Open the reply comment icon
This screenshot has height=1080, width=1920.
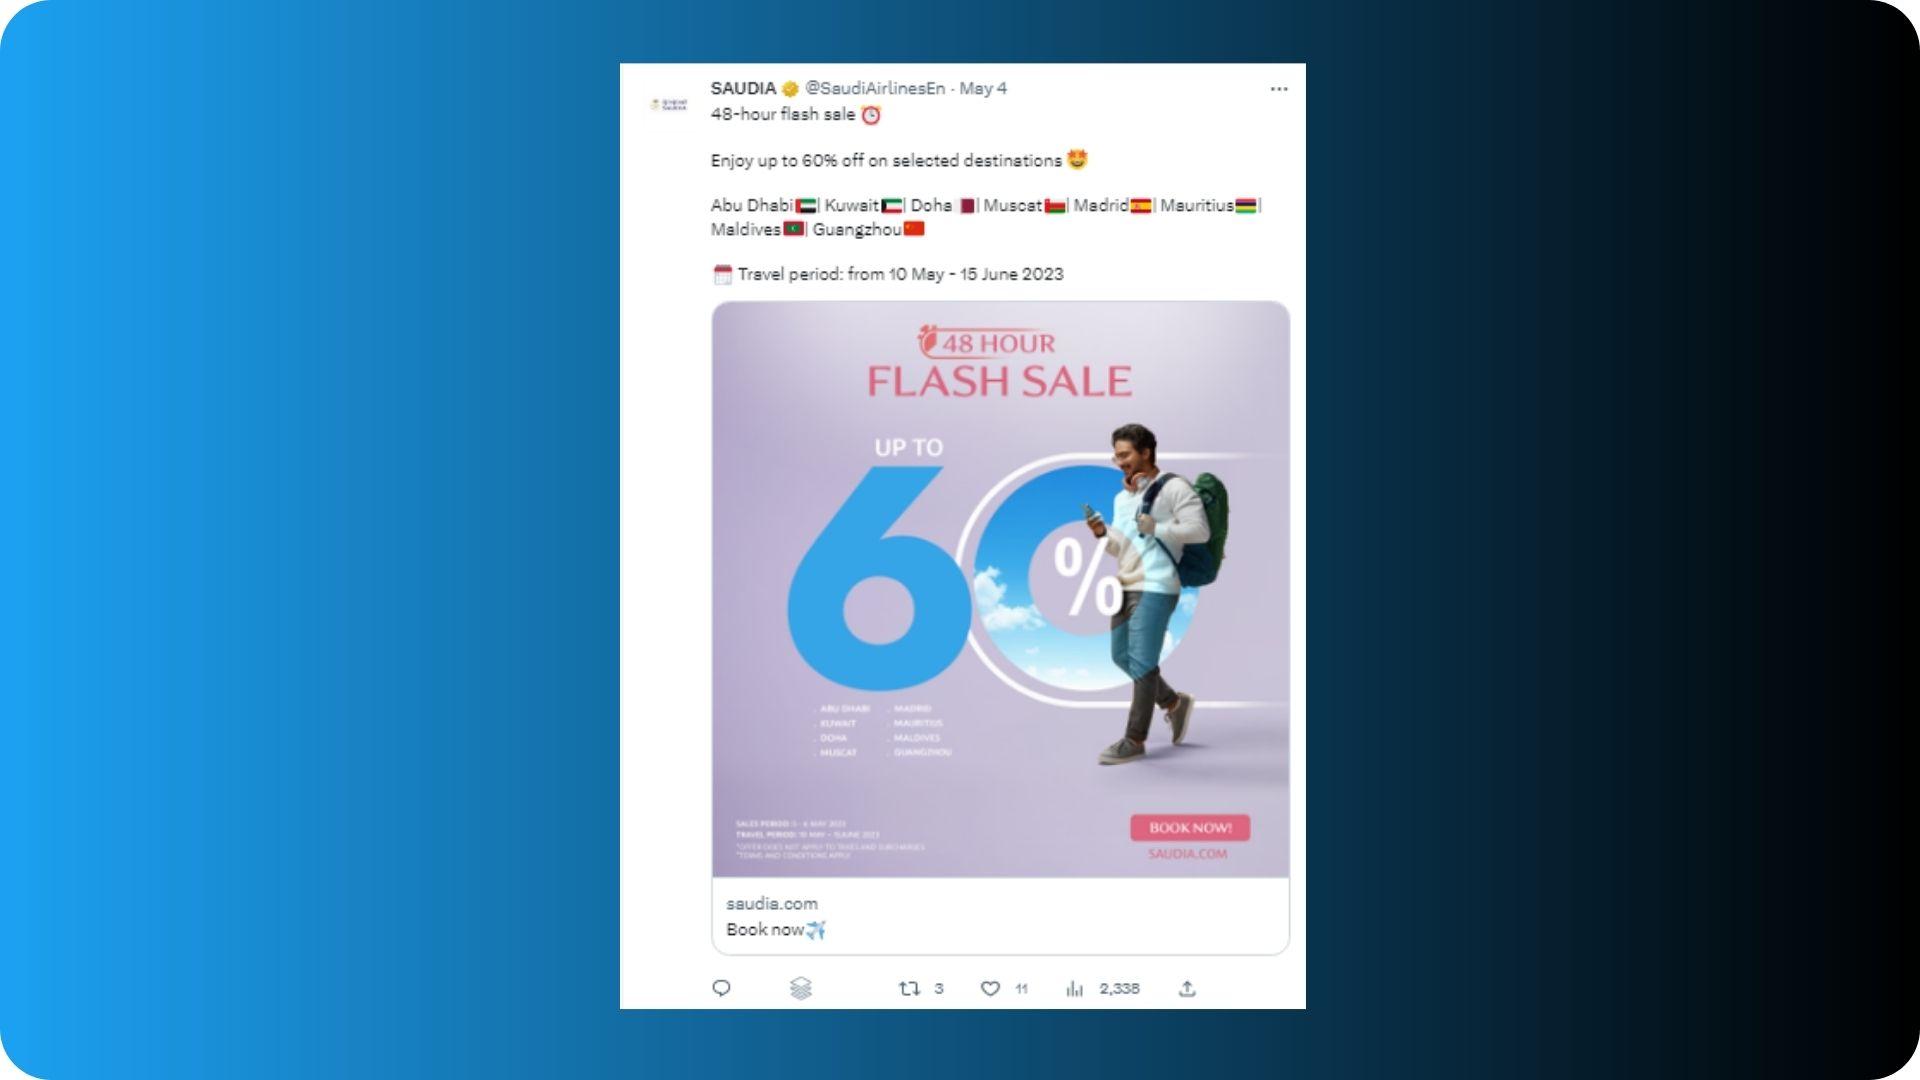point(721,988)
